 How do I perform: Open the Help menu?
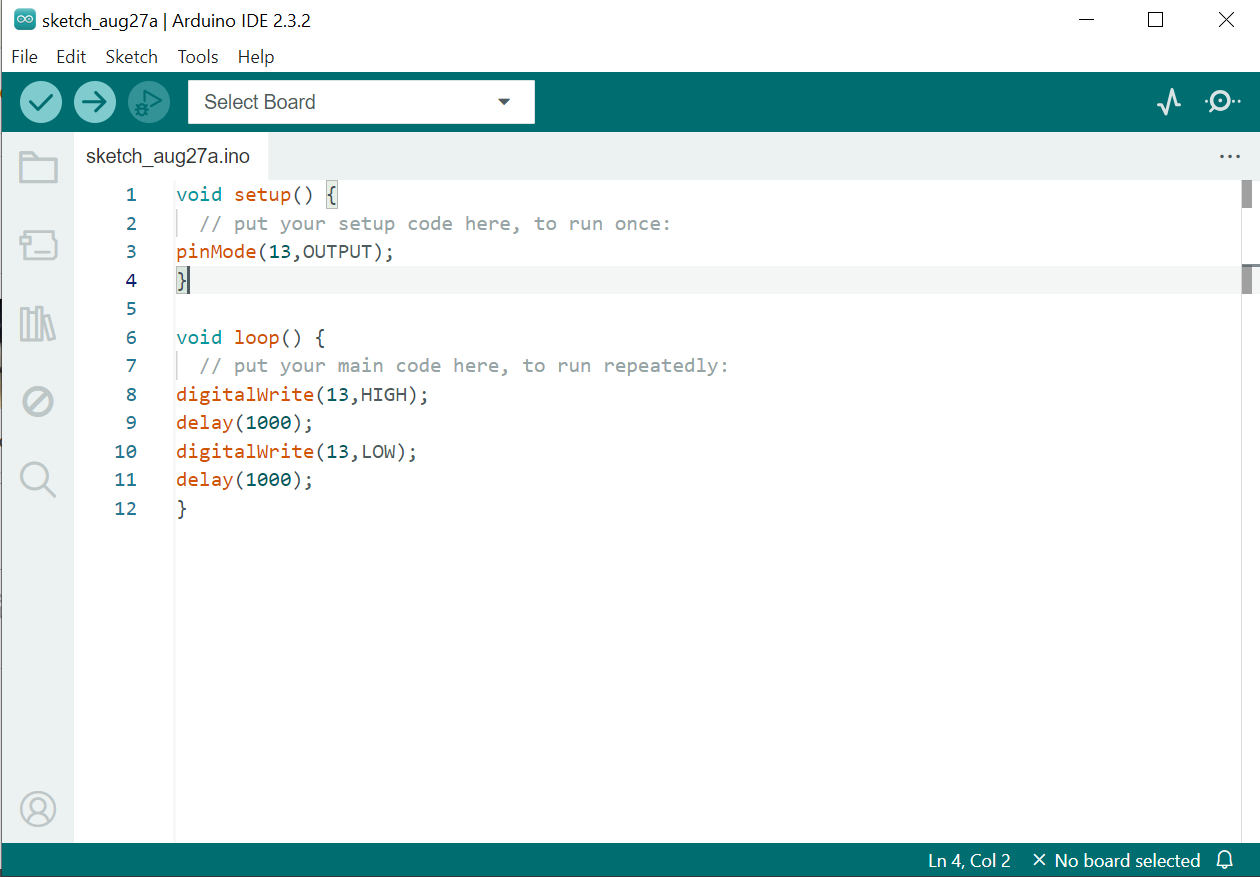tap(256, 57)
